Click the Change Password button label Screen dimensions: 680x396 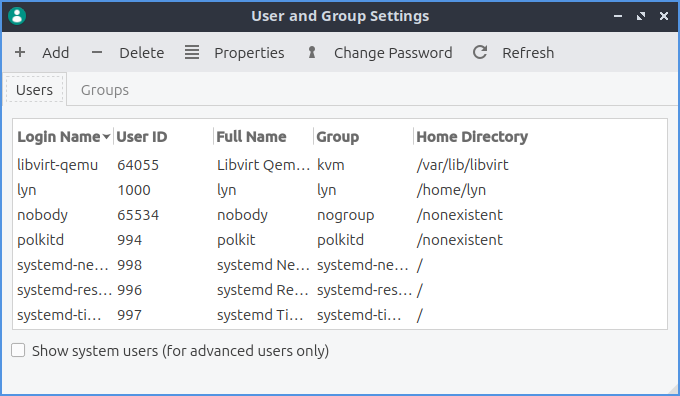pos(393,53)
